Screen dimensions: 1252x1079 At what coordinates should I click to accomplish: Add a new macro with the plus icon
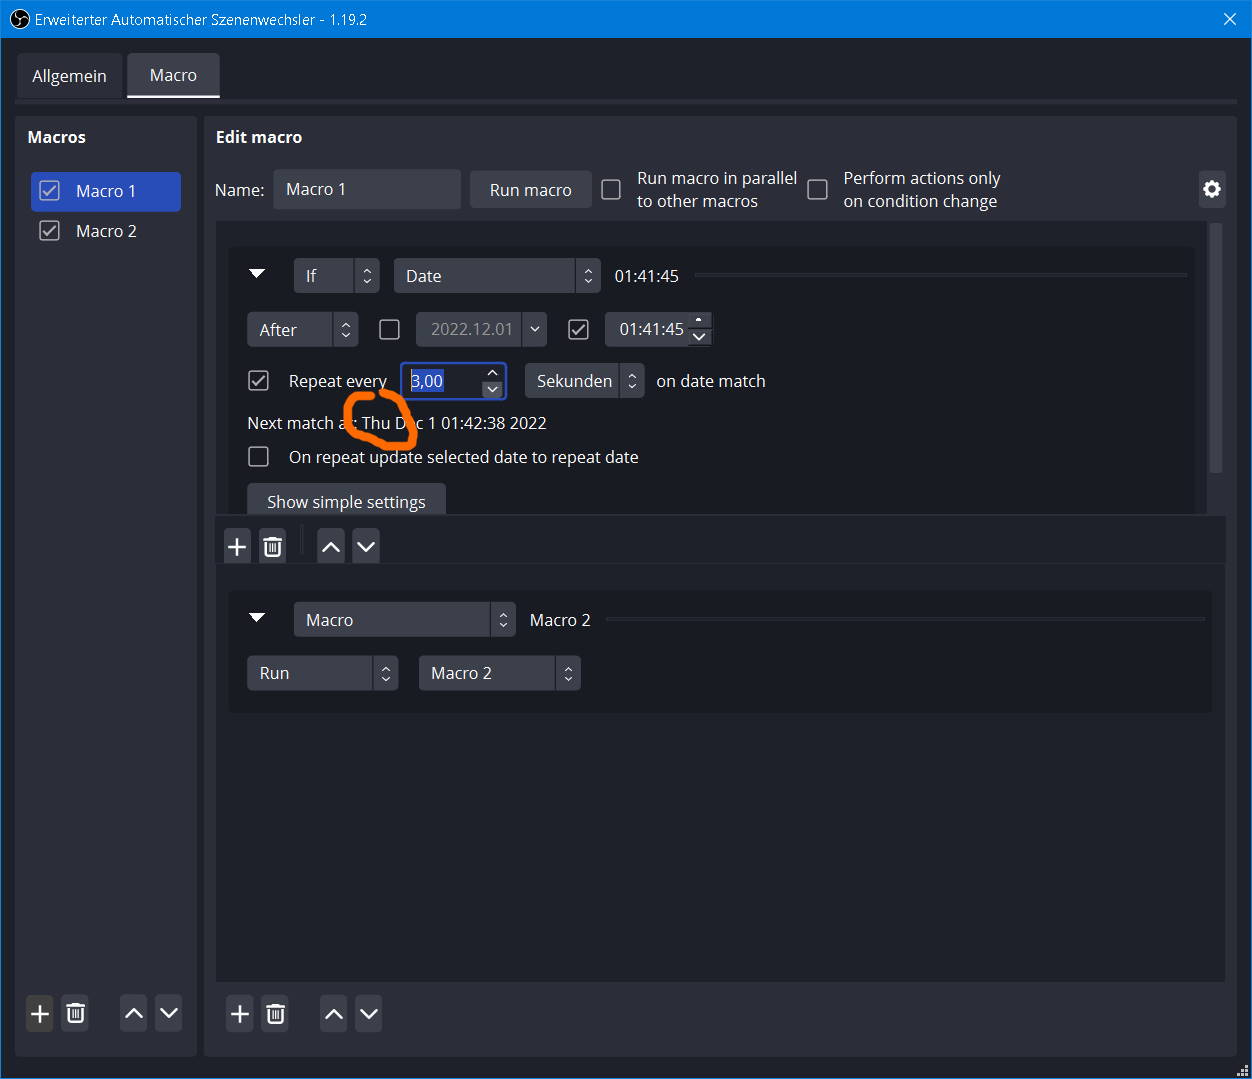click(39, 1013)
